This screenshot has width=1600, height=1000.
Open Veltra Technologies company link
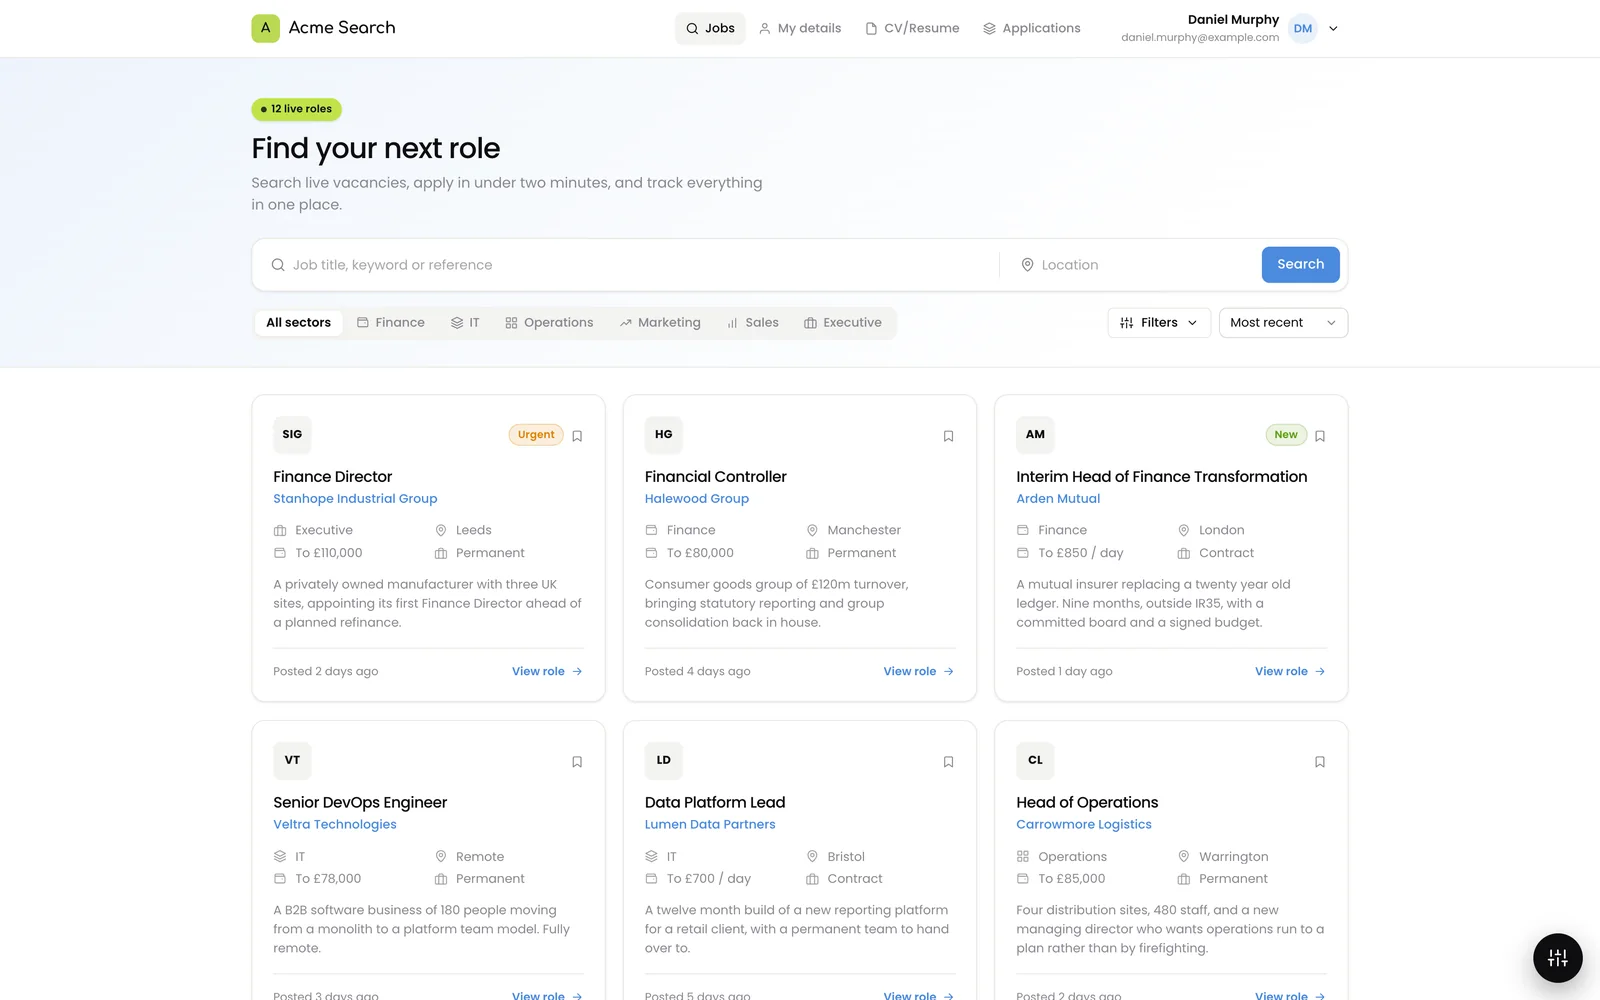click(335, 825)
